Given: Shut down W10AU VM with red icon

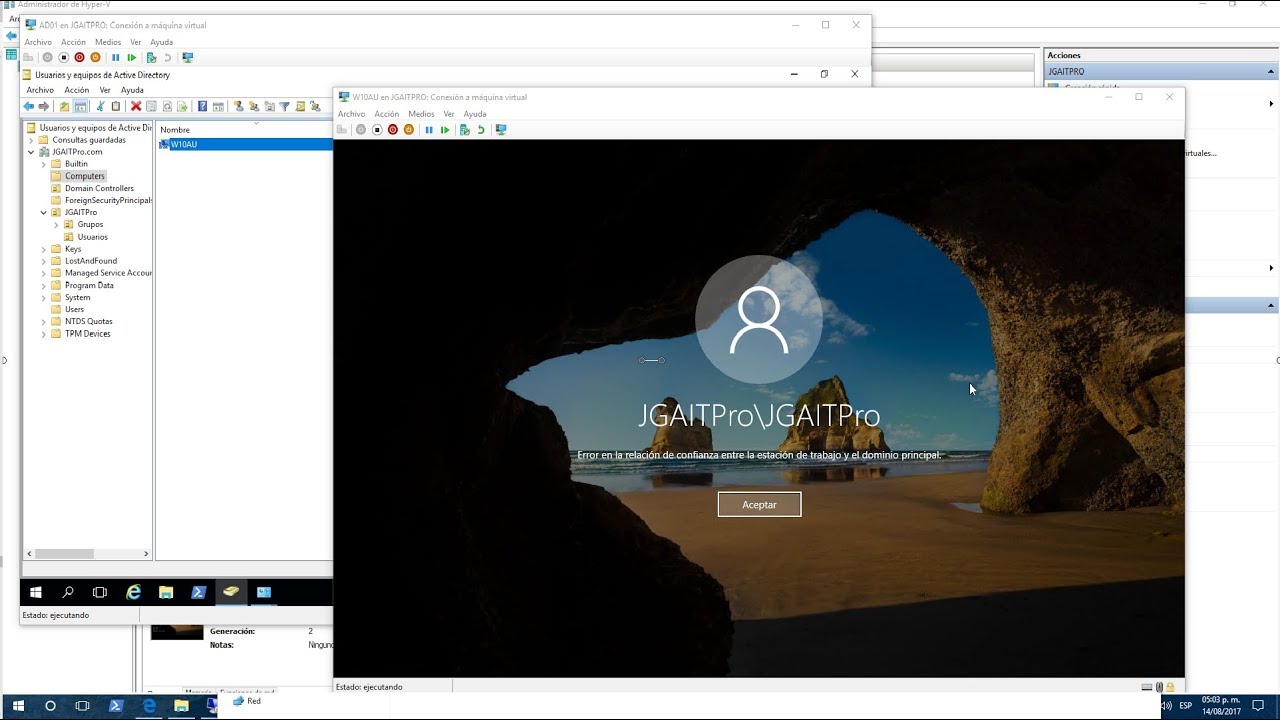Looking at the screenshot, I should 393,130.
